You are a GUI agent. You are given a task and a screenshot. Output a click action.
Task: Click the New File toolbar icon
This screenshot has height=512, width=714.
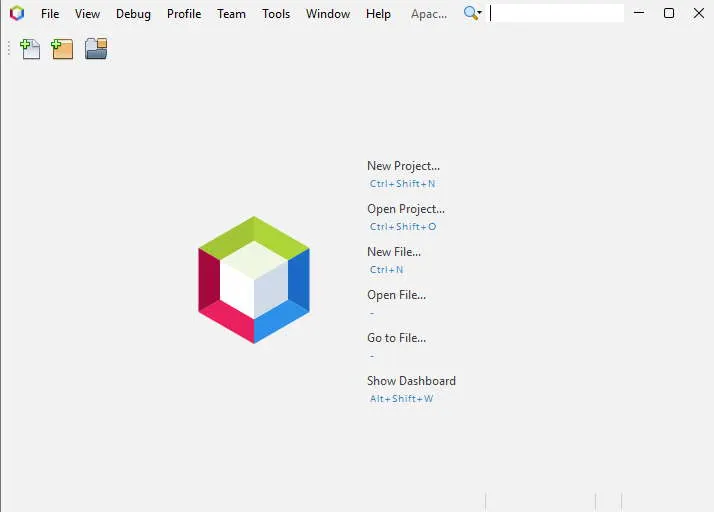[30, 49]
